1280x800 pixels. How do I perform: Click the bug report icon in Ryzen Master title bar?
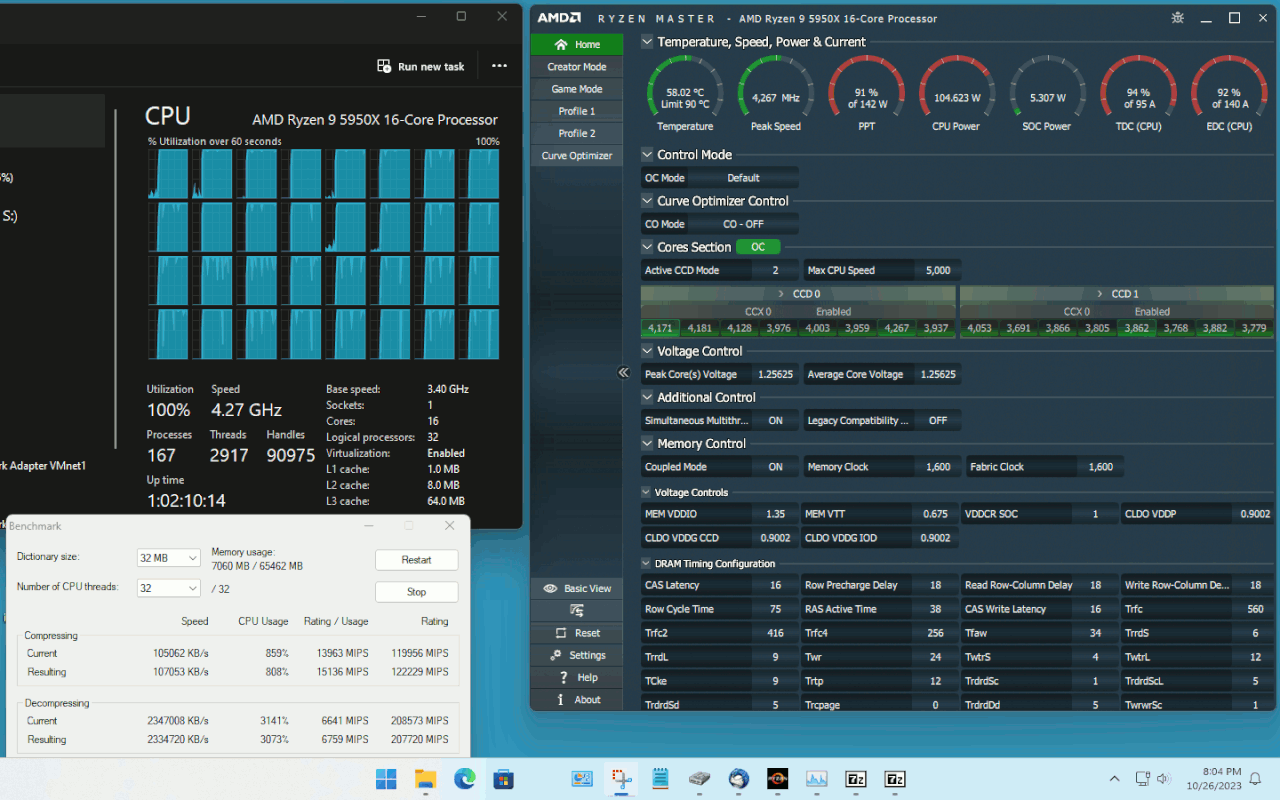(x=1178, y=18)
